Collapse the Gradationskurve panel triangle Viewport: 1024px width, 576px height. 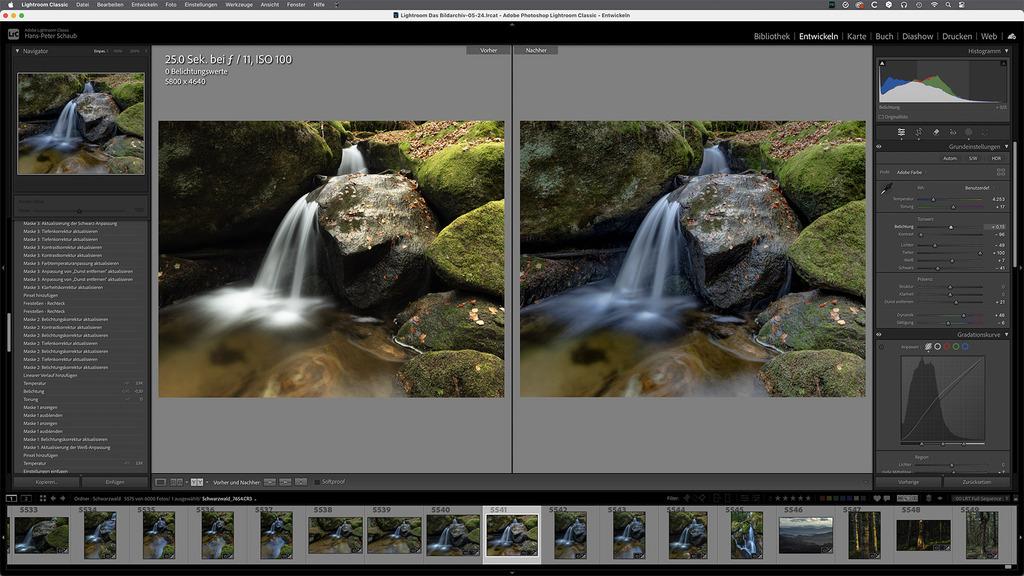click(1008, 335)
